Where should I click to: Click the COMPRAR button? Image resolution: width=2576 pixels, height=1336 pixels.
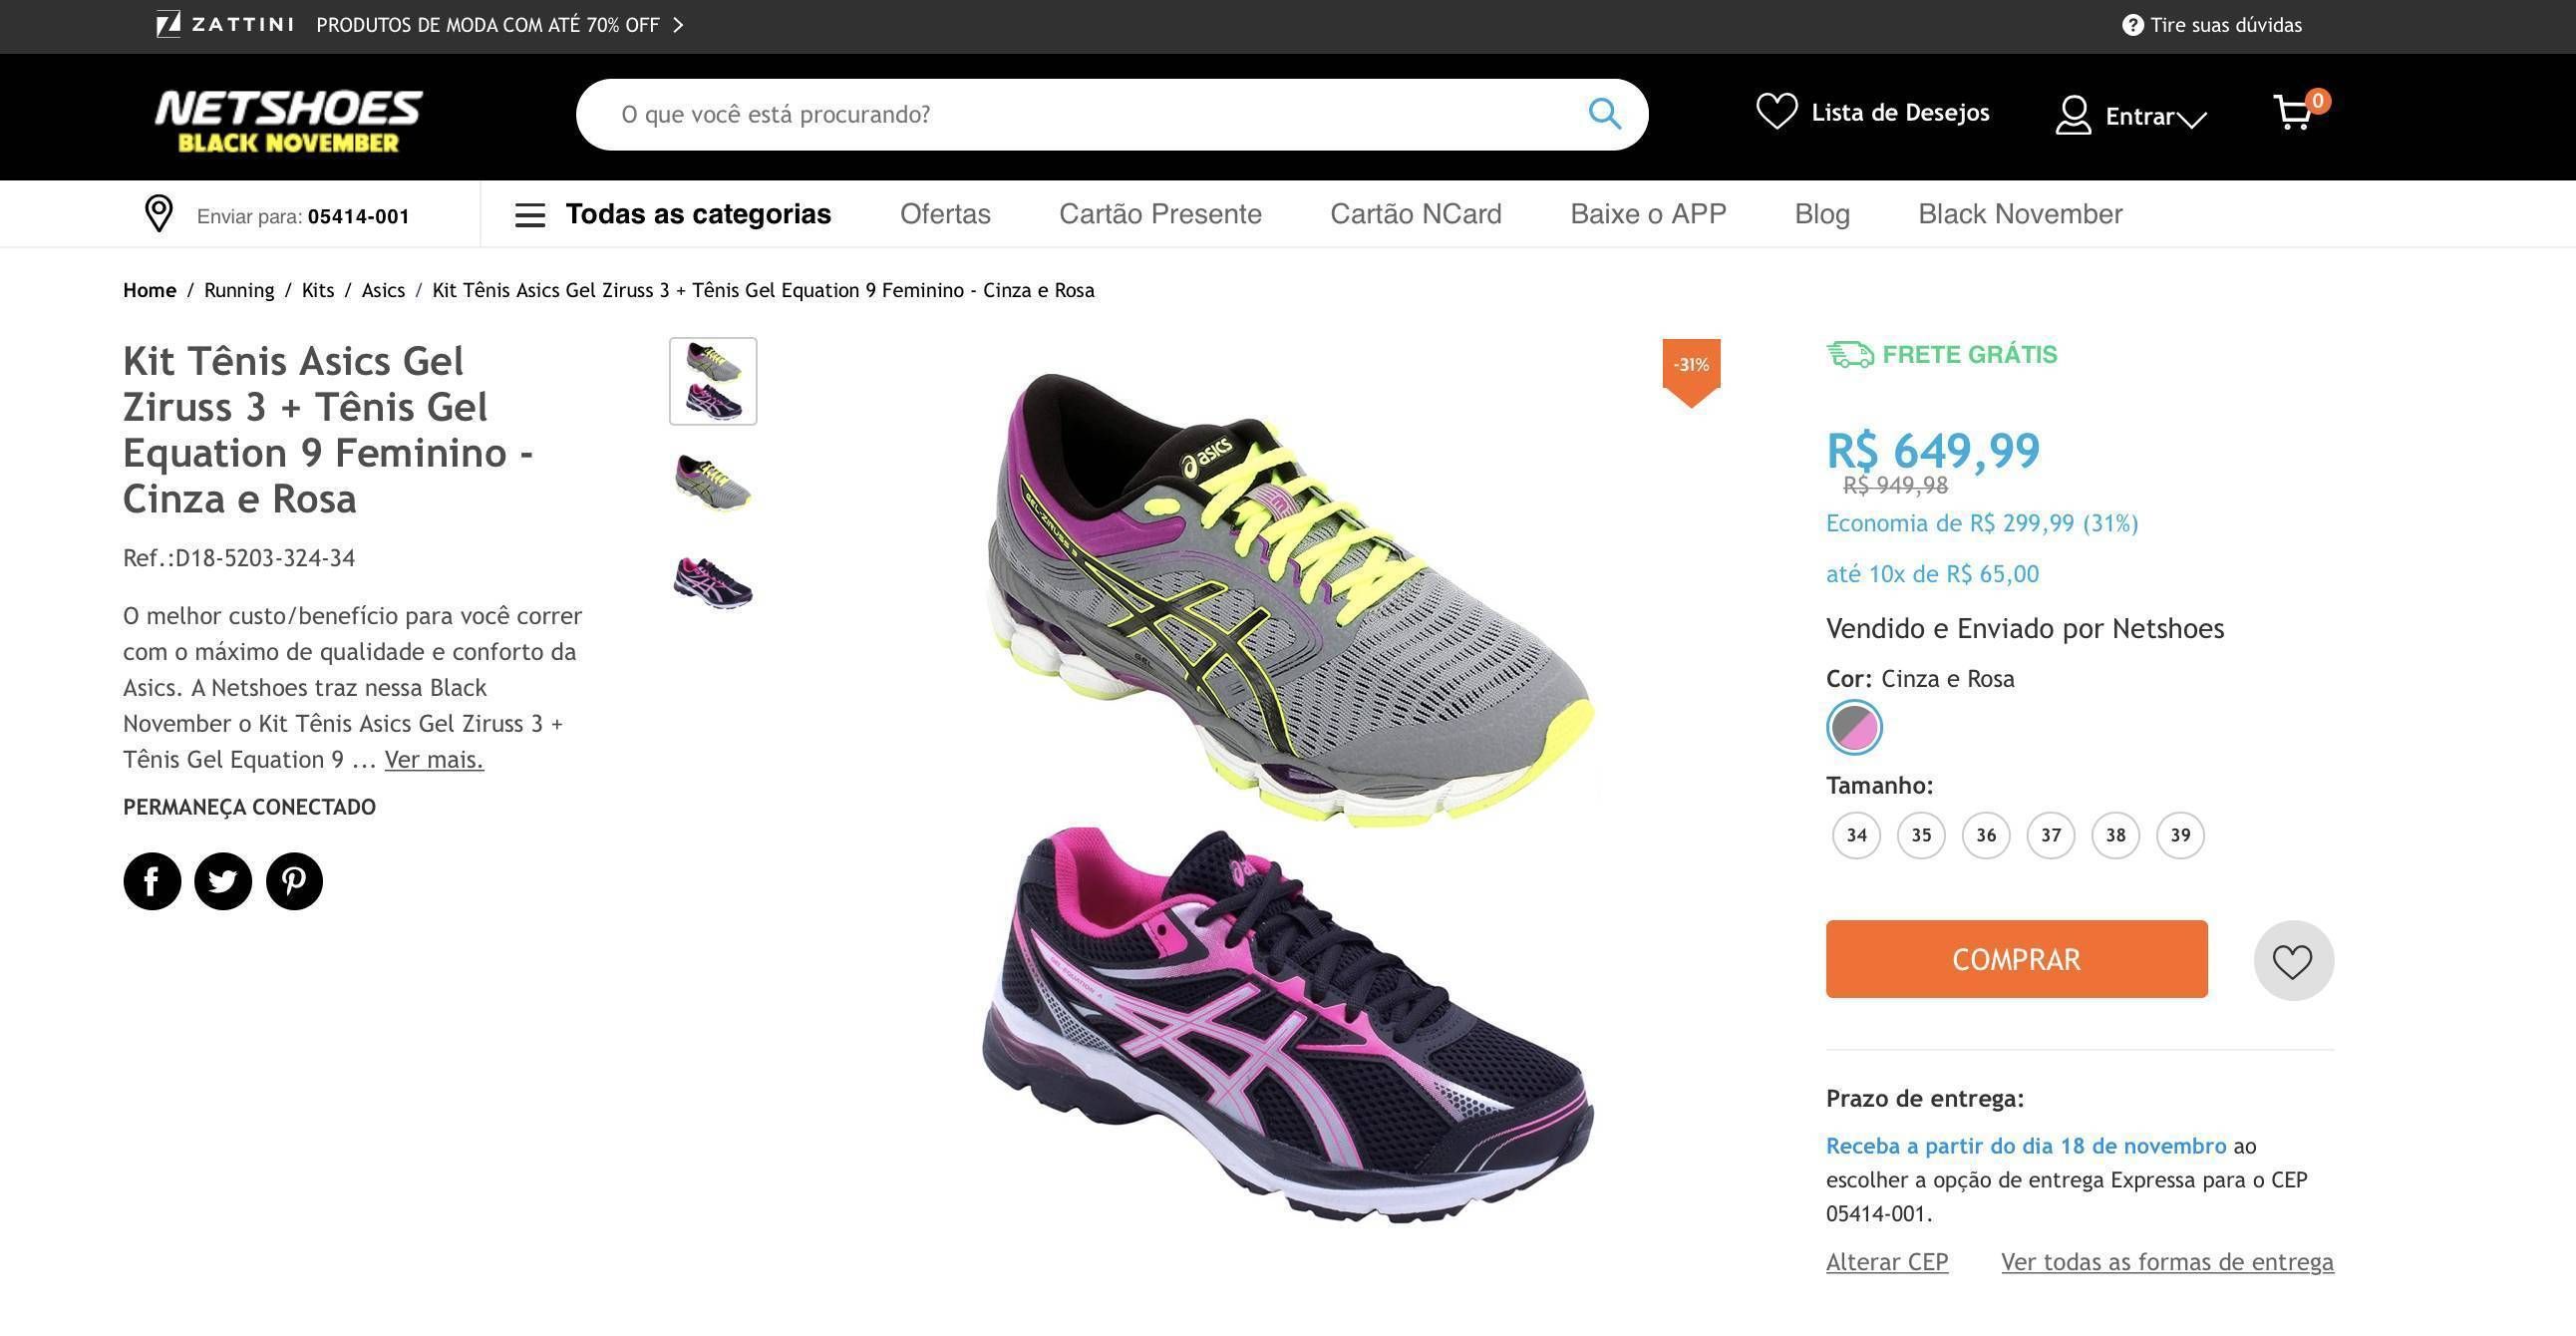pos(2016,959)
